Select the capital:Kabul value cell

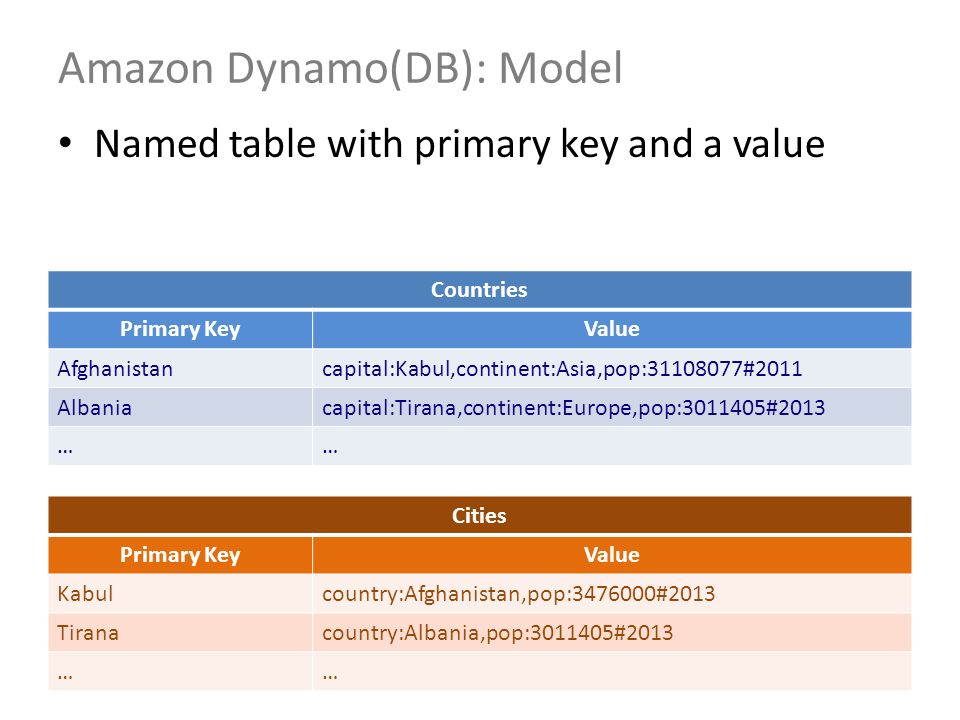612,369
